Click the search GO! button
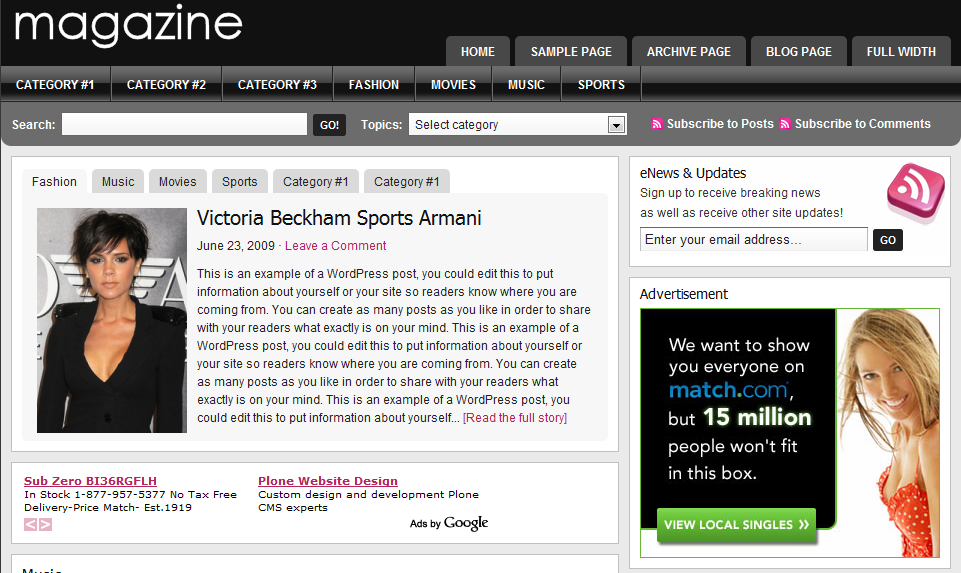 click(x=329, y=125)
